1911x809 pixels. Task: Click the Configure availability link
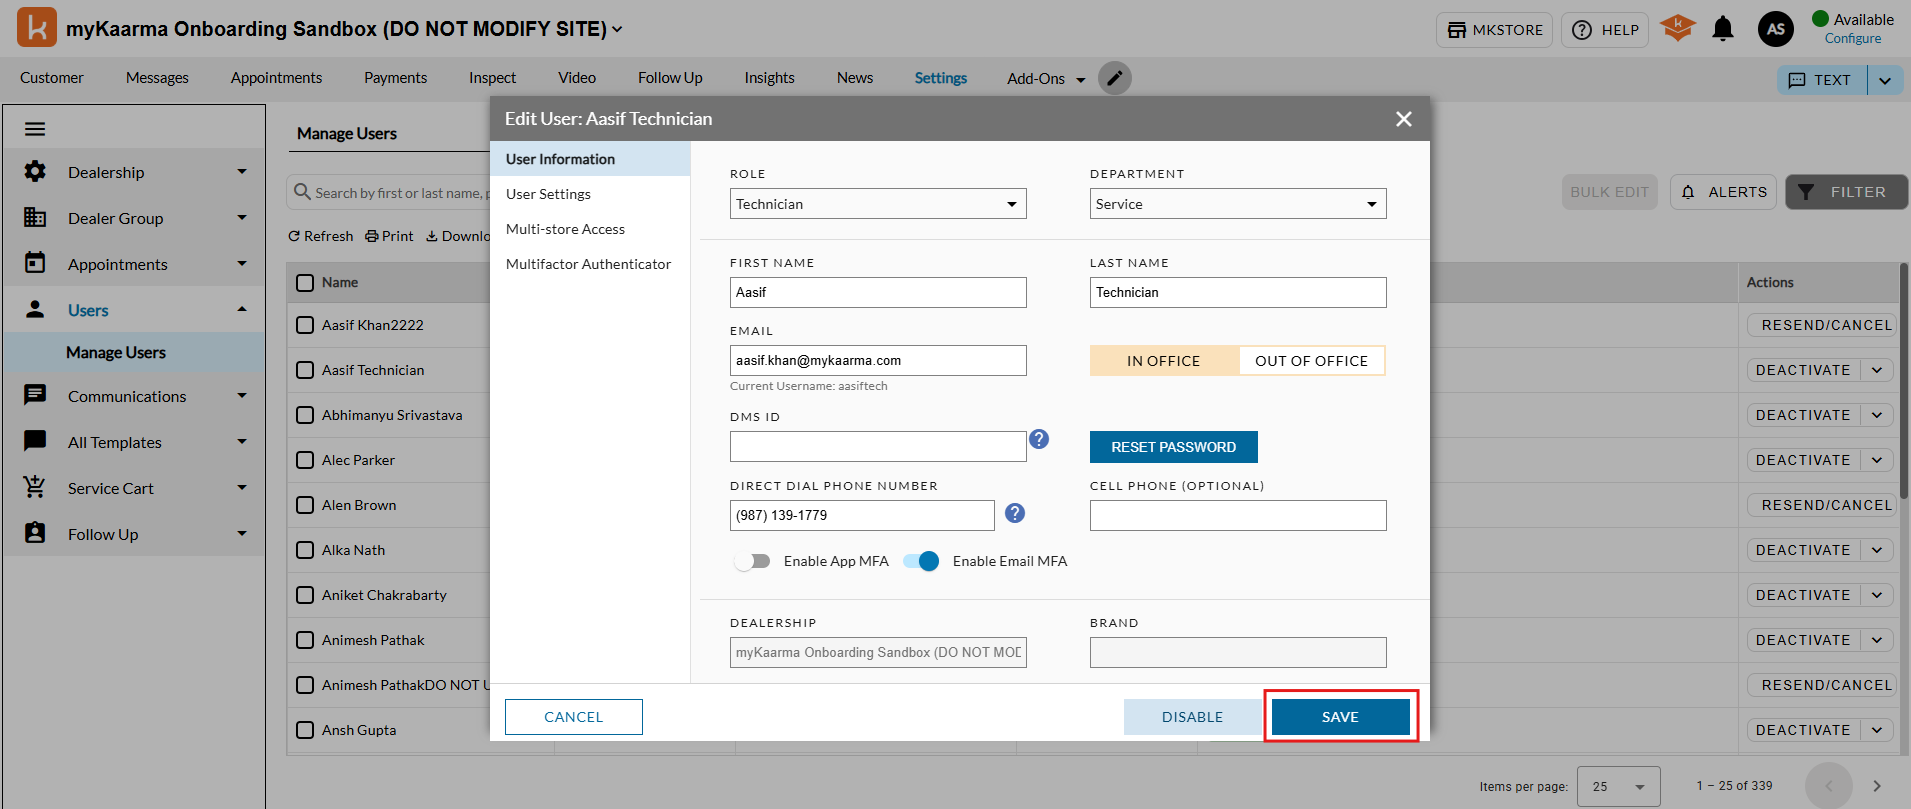1853,39
